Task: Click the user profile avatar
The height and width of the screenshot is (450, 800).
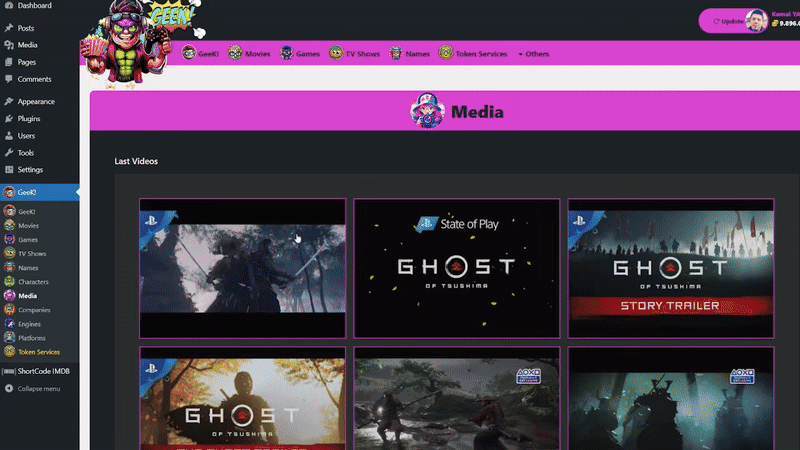Action: pyautogui.click(x=757, y=21)
